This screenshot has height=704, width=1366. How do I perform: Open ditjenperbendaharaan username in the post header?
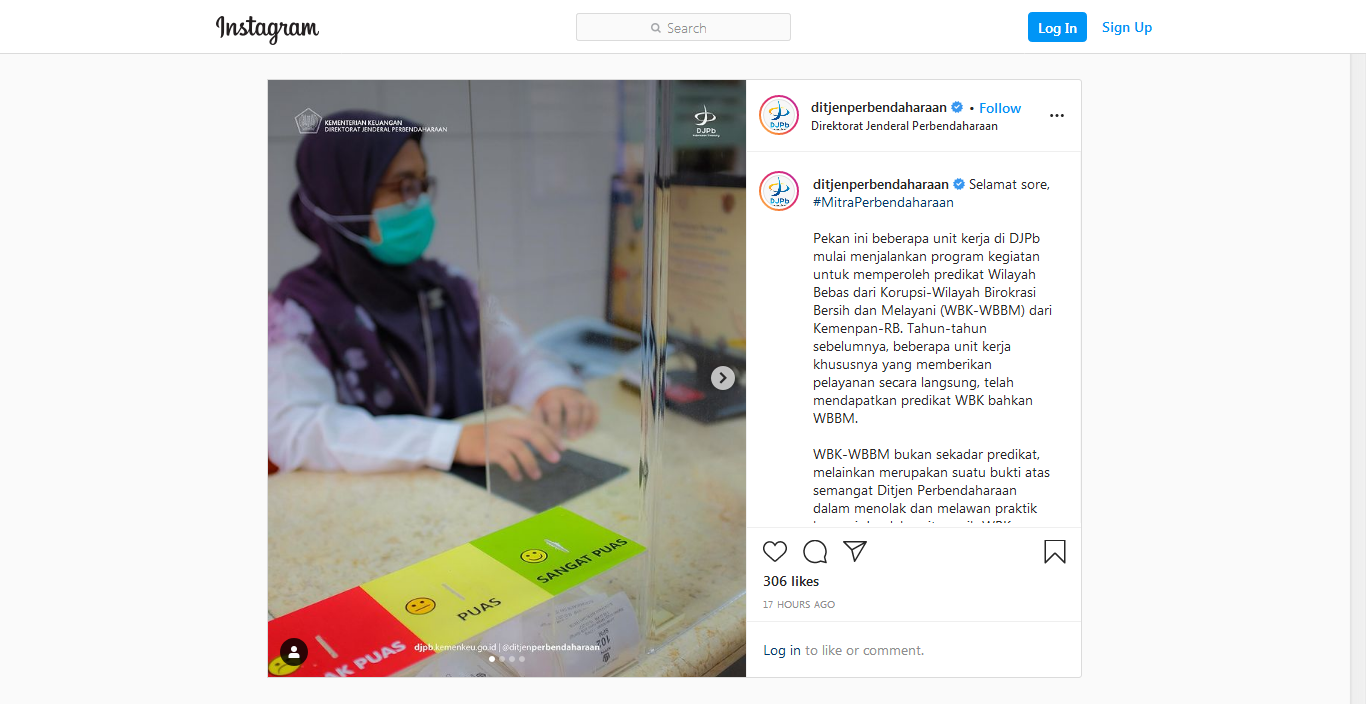tap(879, 107)
